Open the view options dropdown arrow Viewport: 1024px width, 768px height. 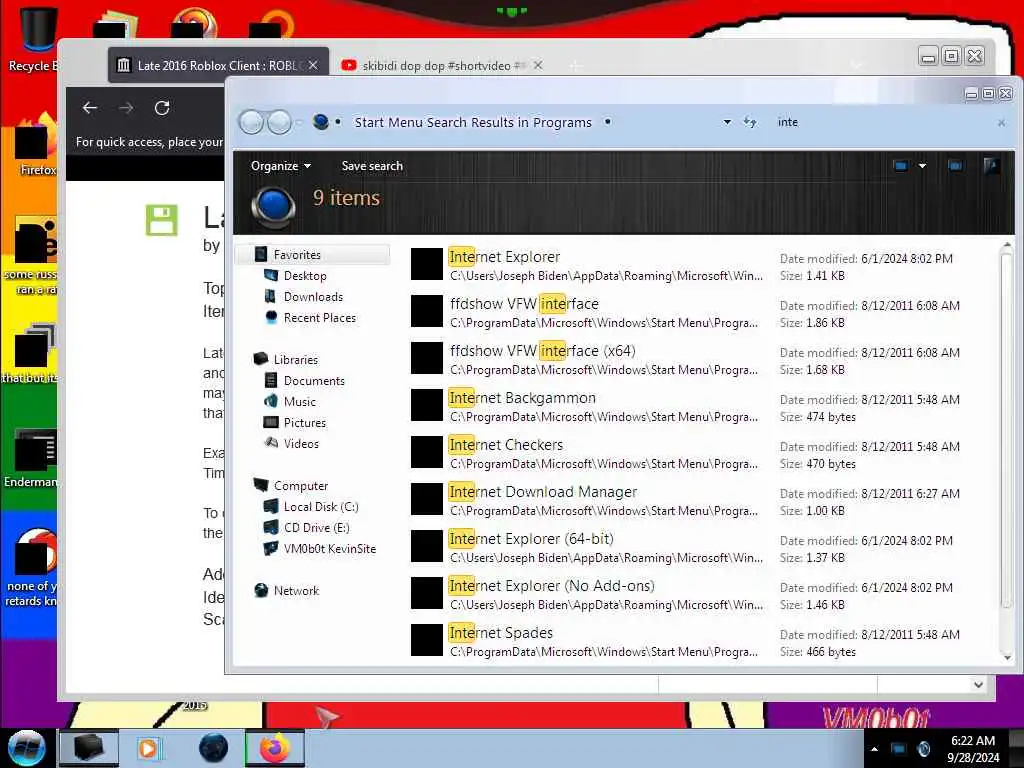point(922,166)
